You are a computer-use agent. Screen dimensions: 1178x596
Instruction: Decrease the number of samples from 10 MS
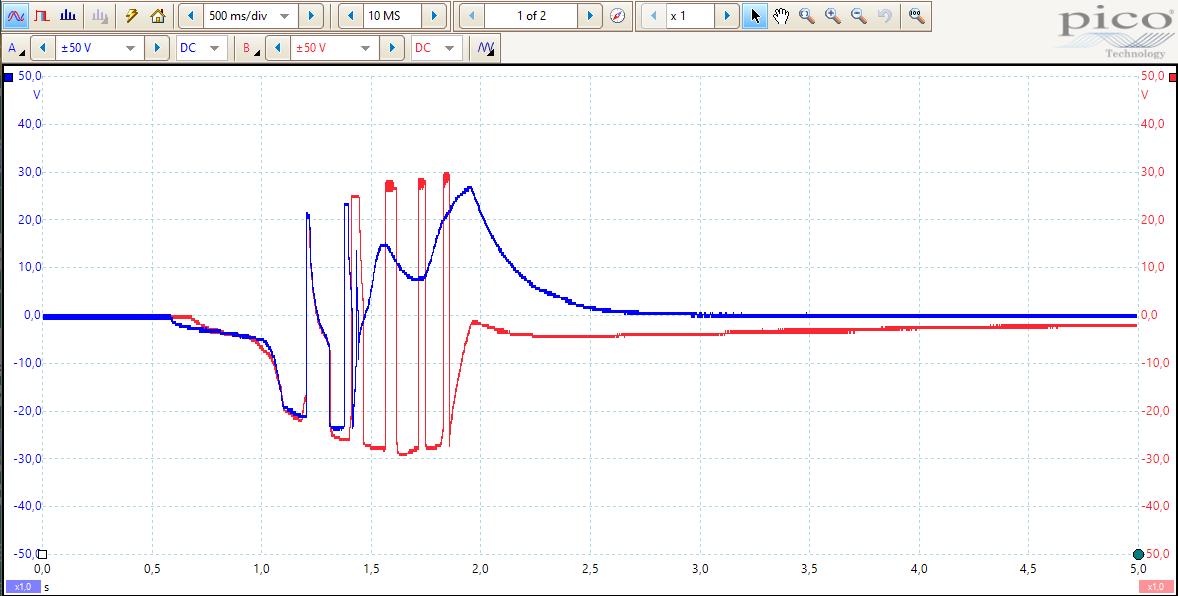point(351,15)
